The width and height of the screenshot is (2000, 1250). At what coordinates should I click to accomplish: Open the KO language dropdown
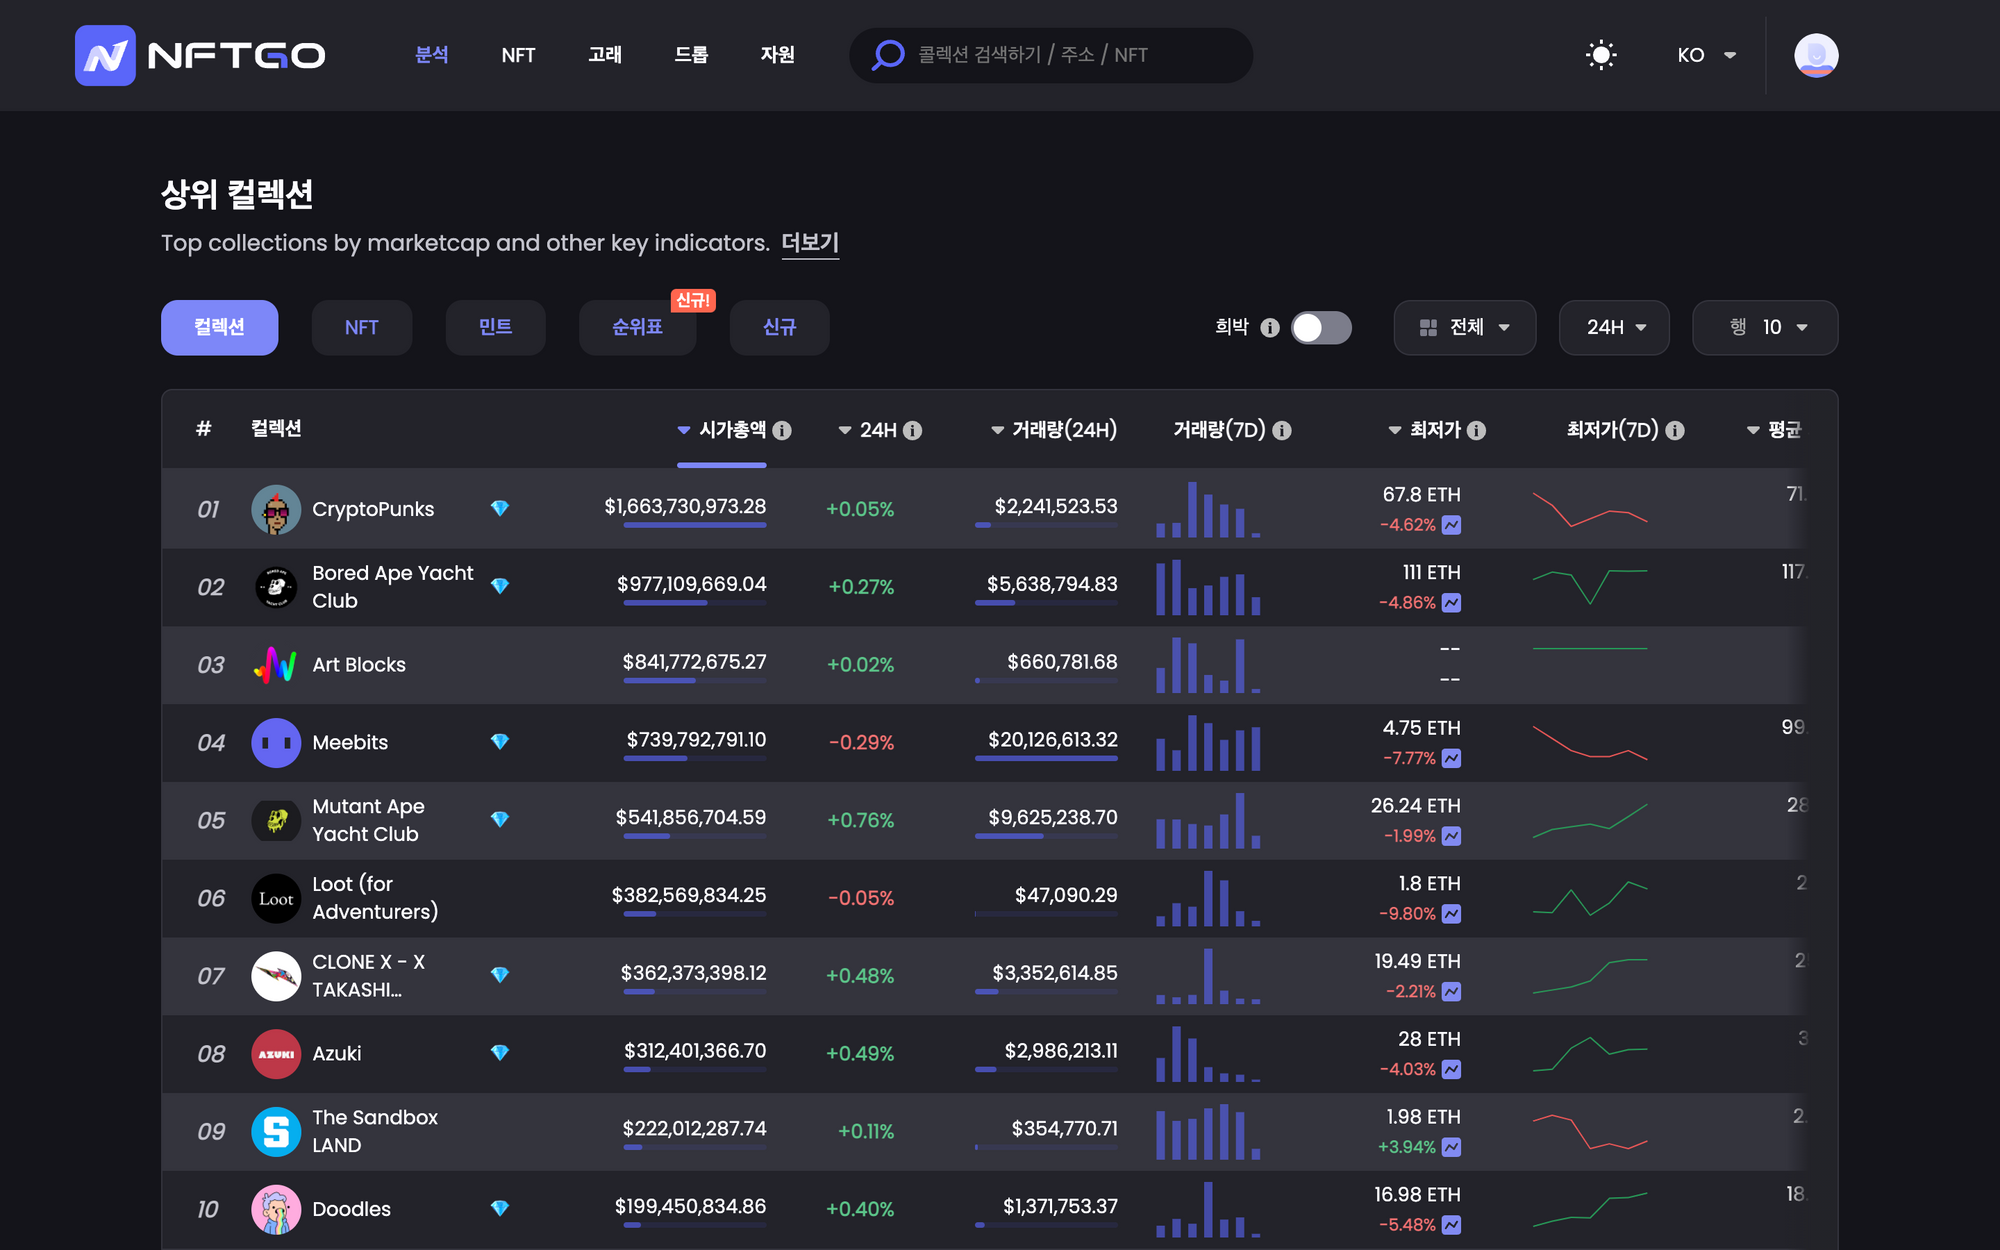point(1706,55)
